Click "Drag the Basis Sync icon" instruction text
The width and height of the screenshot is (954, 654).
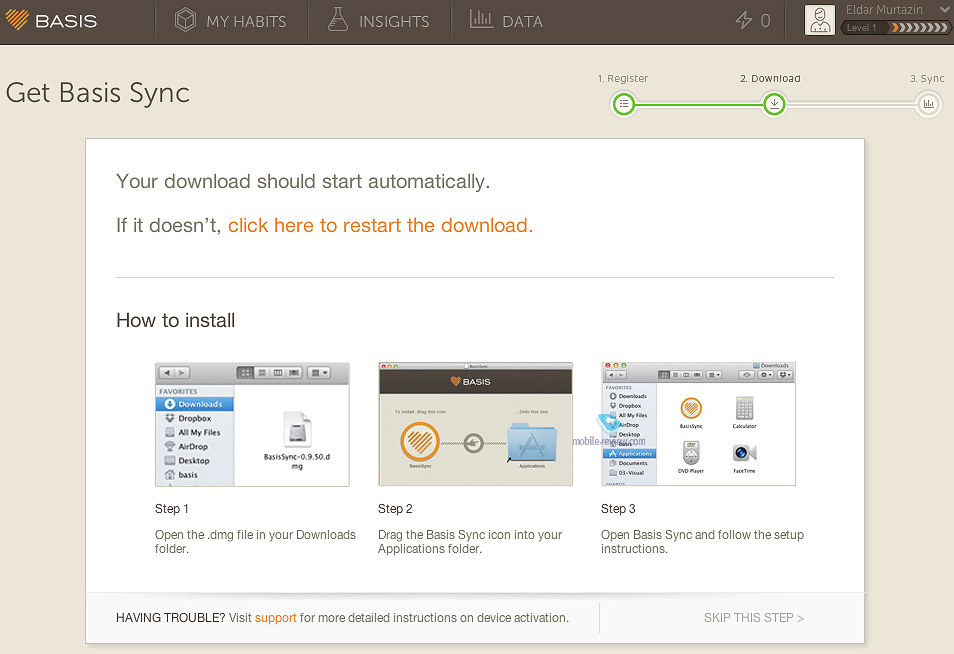click(x=470, y=541)
